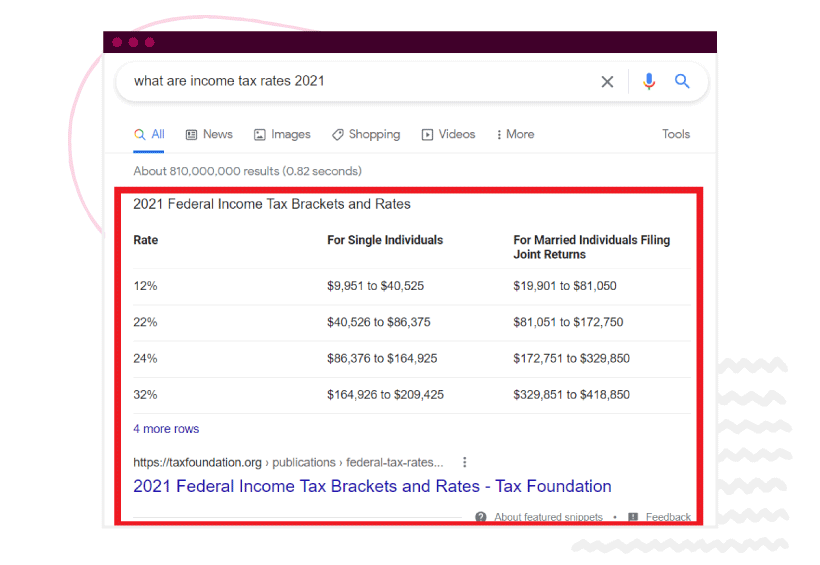The width and height of the screenshot is (820, 565).
Task: Click the Feedback link
Action: point(668,517)
